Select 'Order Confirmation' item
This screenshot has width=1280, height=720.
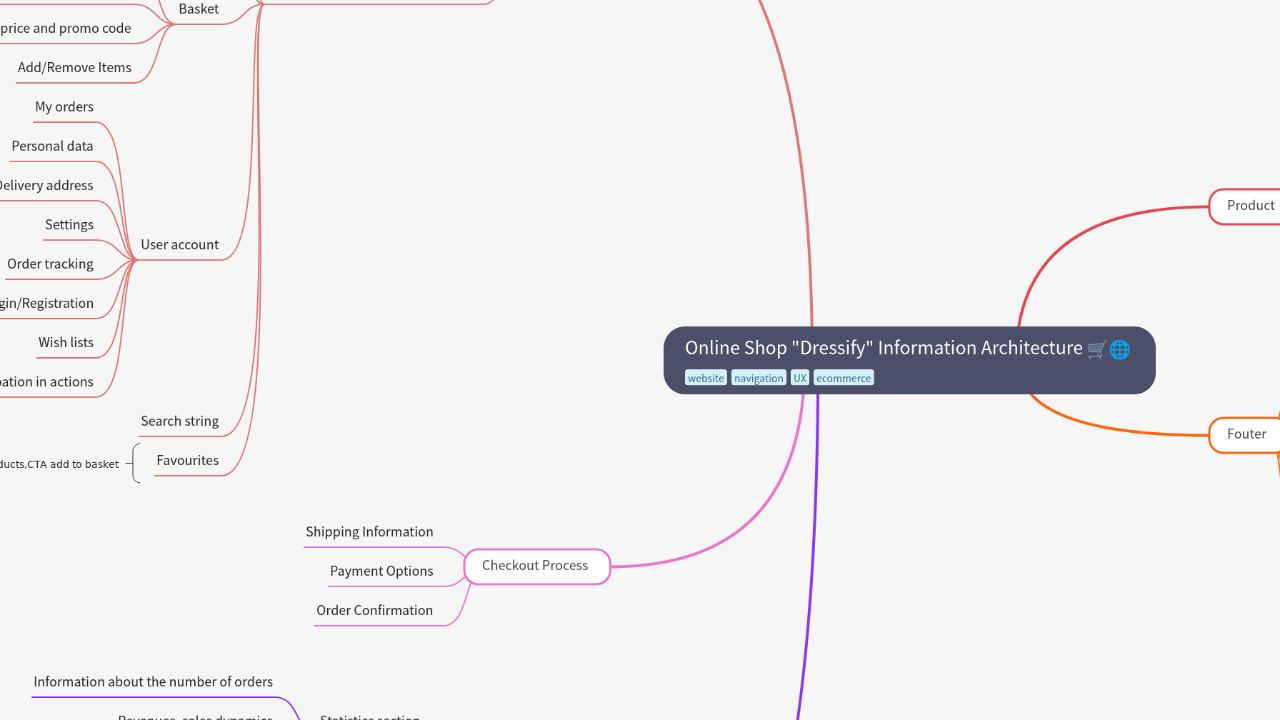374,610
